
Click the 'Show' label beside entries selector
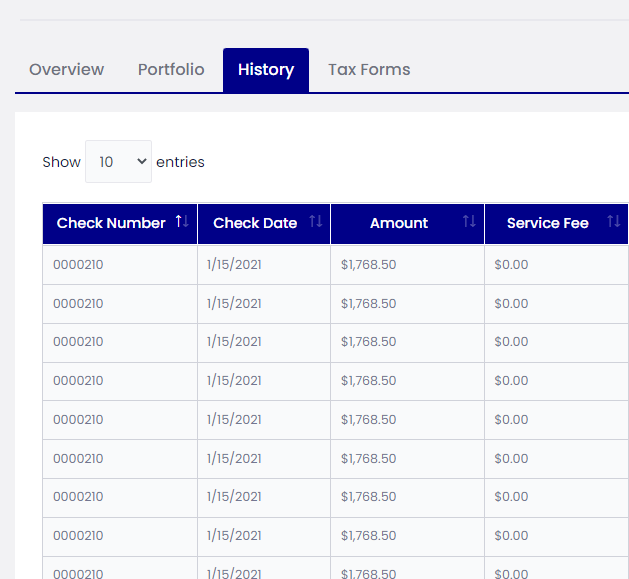[x=61, y=162]
